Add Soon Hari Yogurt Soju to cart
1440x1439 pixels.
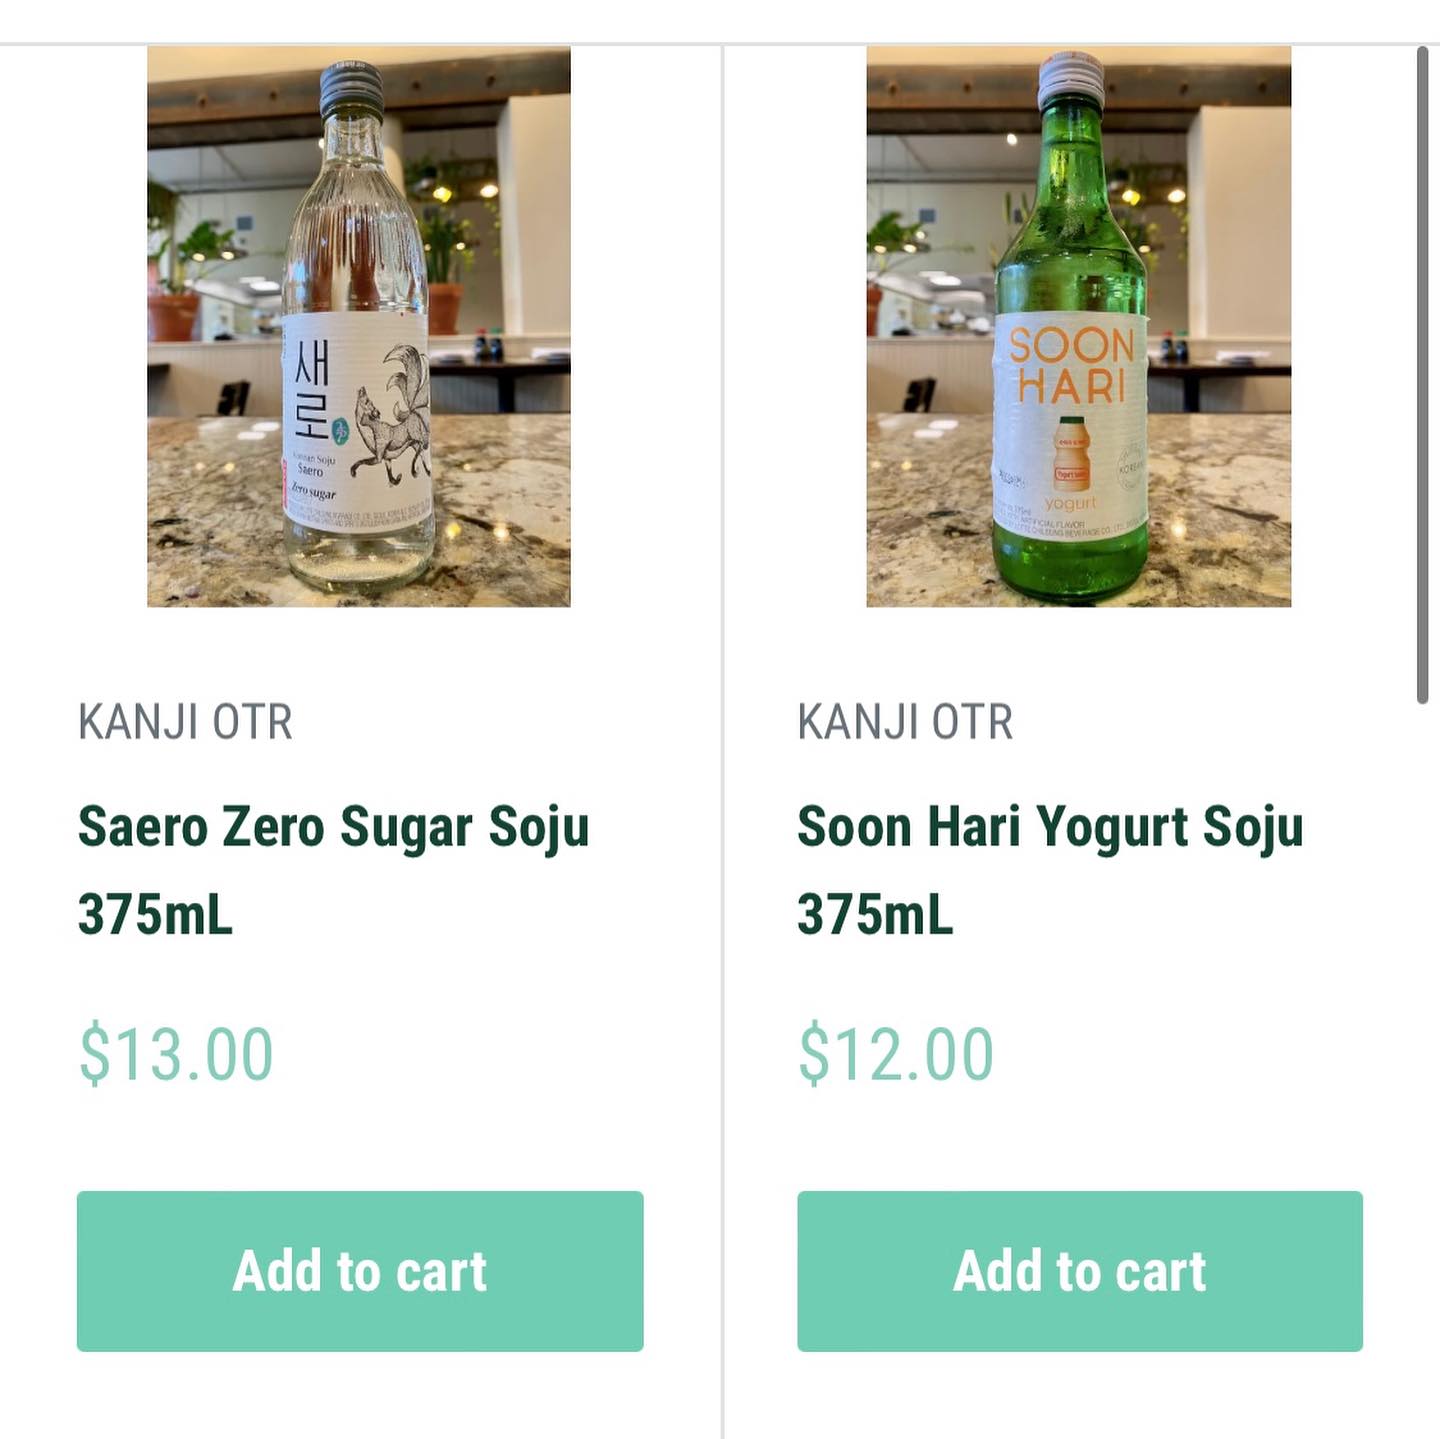1079,1271
